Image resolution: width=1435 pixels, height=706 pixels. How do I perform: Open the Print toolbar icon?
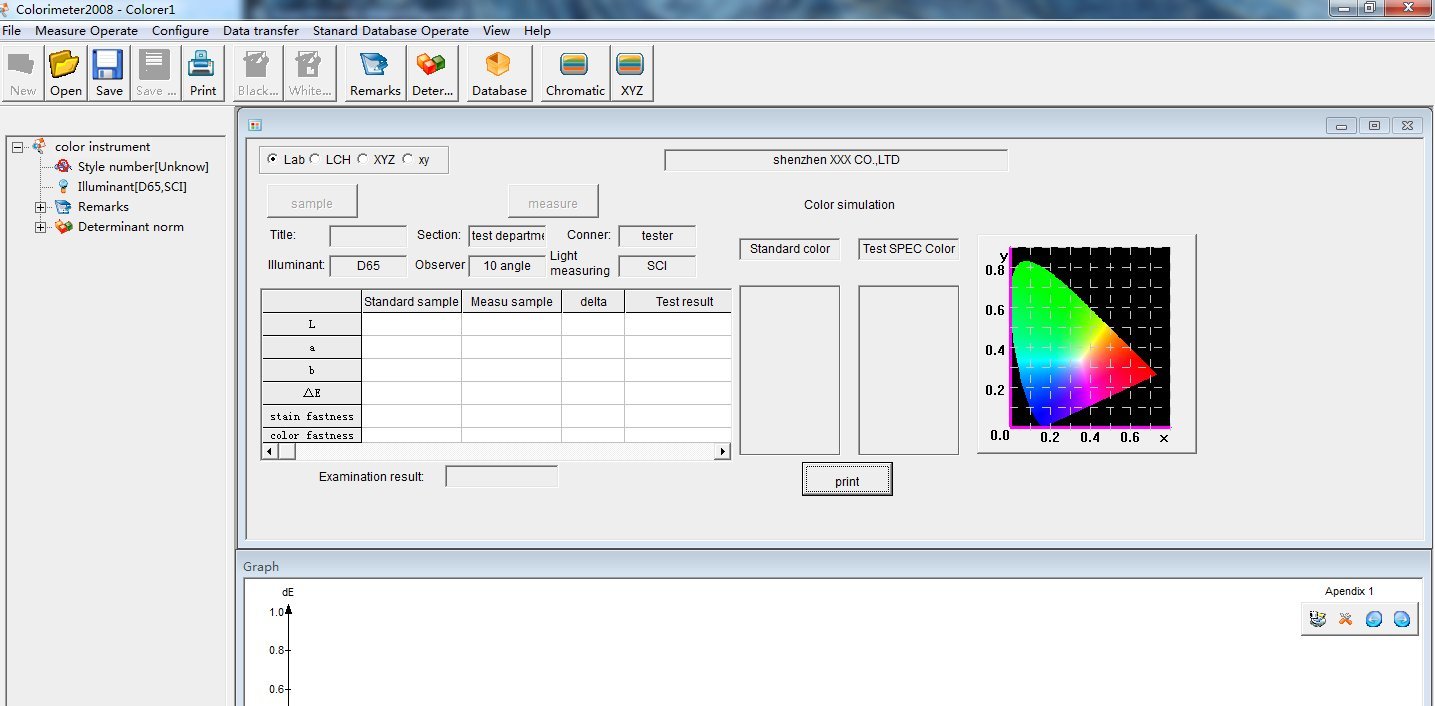tap(202, 70)
